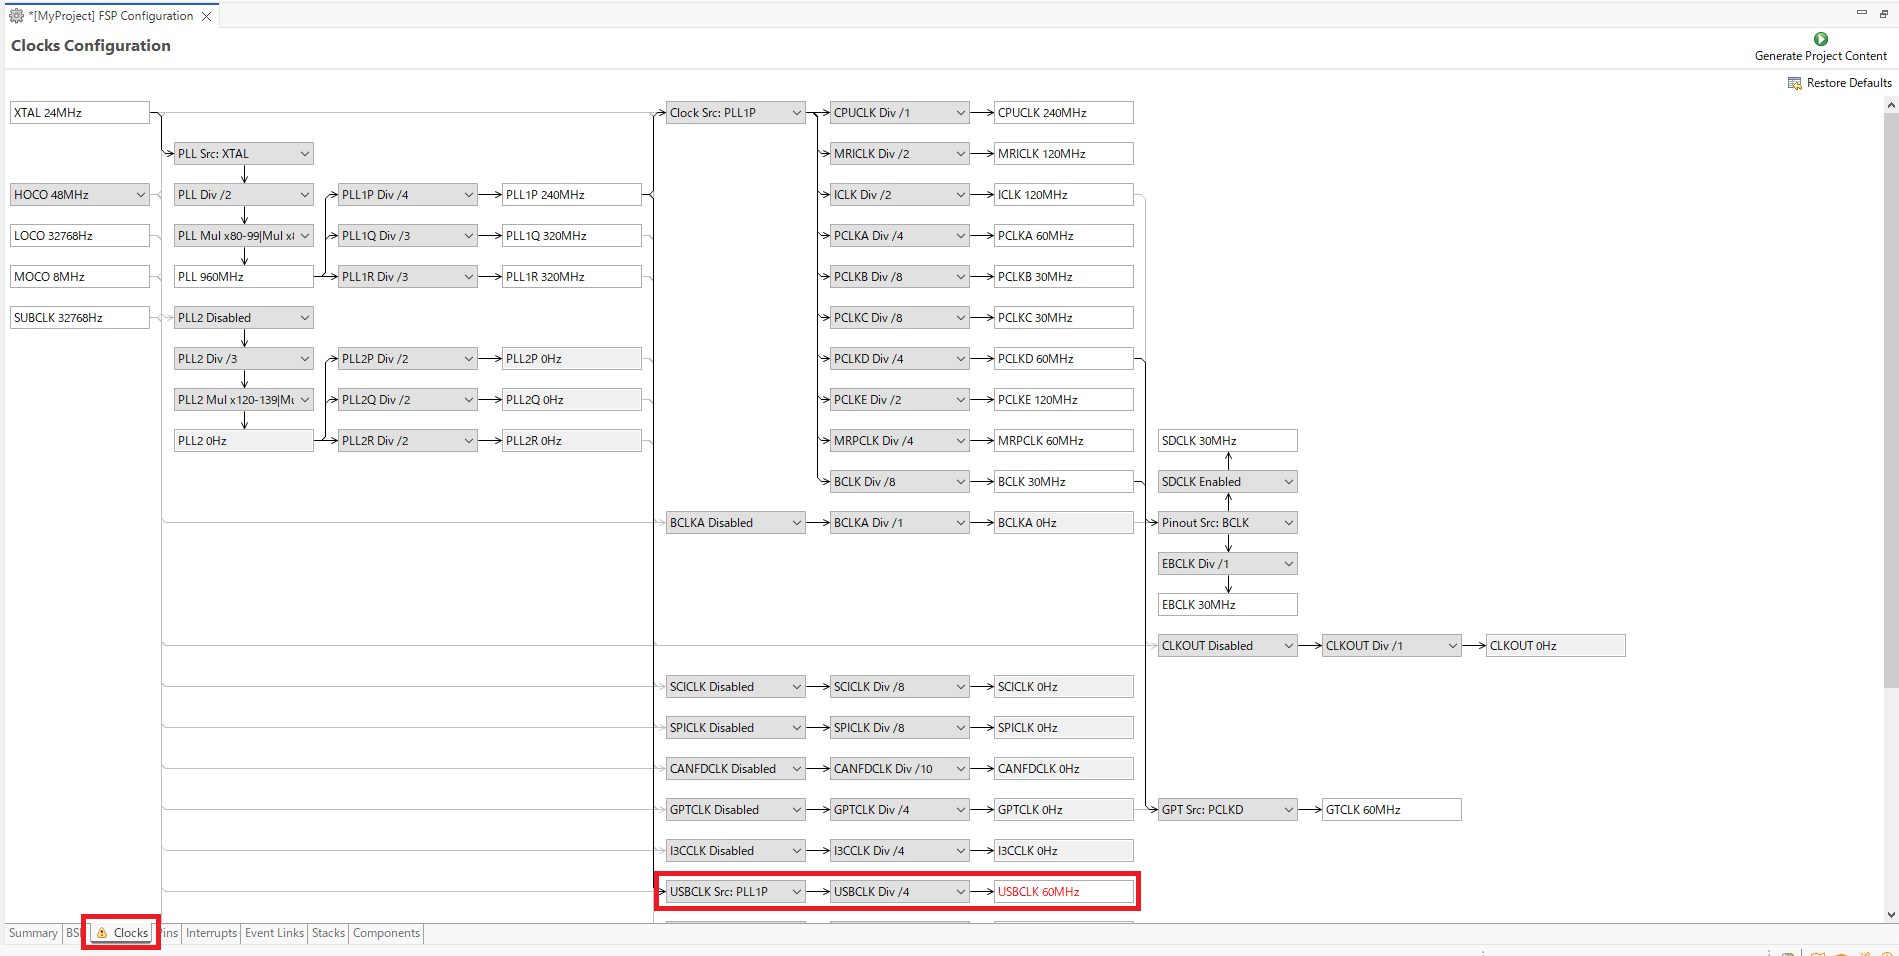This screenshot has height=956, width=1899.
Task: Click the scroll-down arrow of the clock diagram
Action: pos(1891,914)
